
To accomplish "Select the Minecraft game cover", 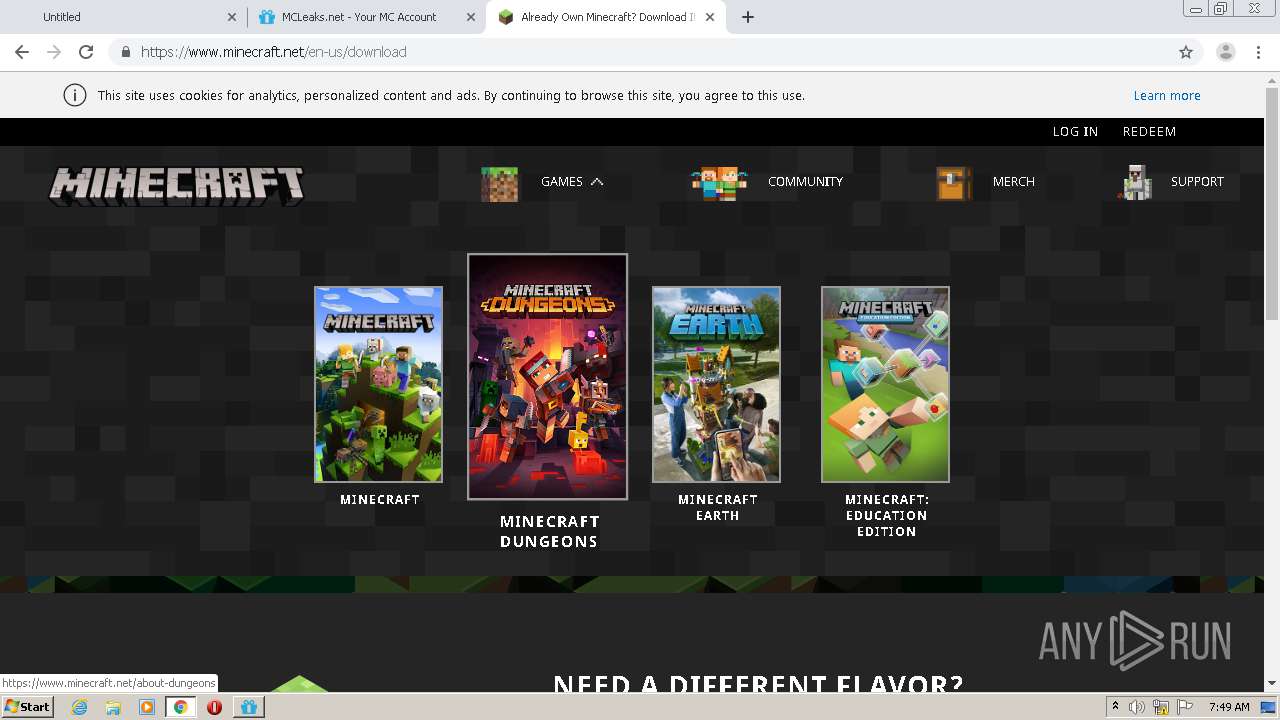I will pyautogui.click(x=378, y=385).
